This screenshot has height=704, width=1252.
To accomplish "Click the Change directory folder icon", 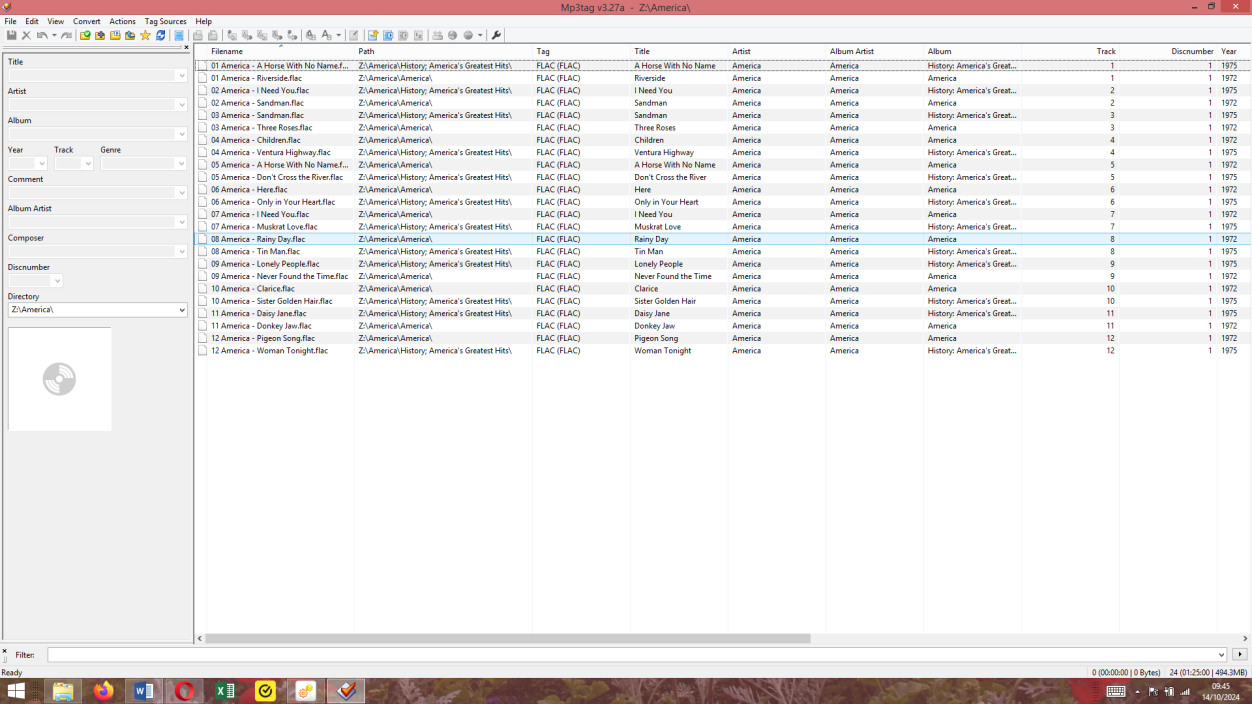I will click(85, 35).
